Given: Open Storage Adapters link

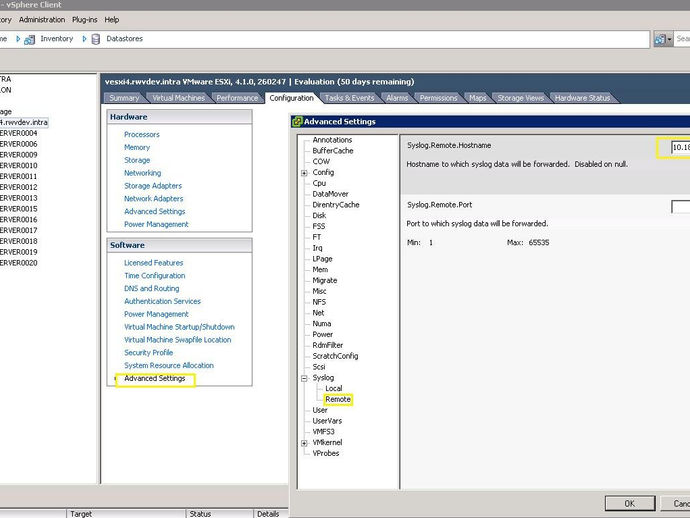Looking at the screenshot, I should click(153, 186).
